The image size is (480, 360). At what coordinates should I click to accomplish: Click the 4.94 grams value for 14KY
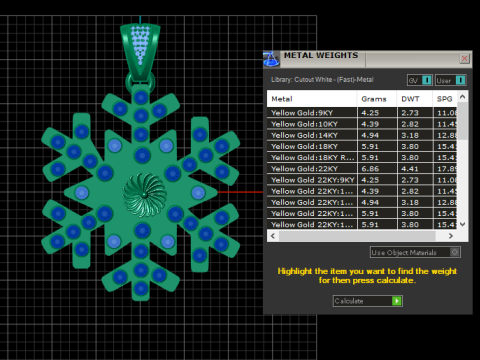tap(377, 135)
